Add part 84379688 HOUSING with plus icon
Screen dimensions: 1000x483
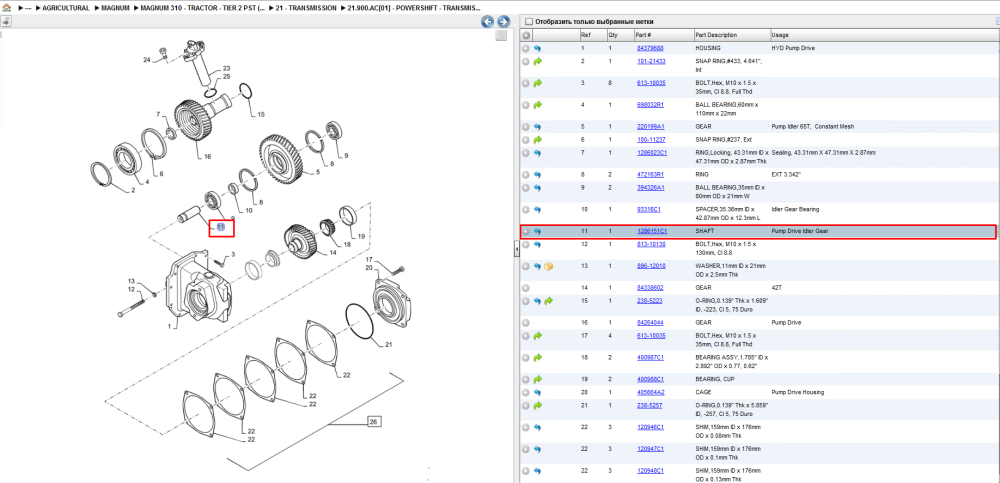[526, 48]
